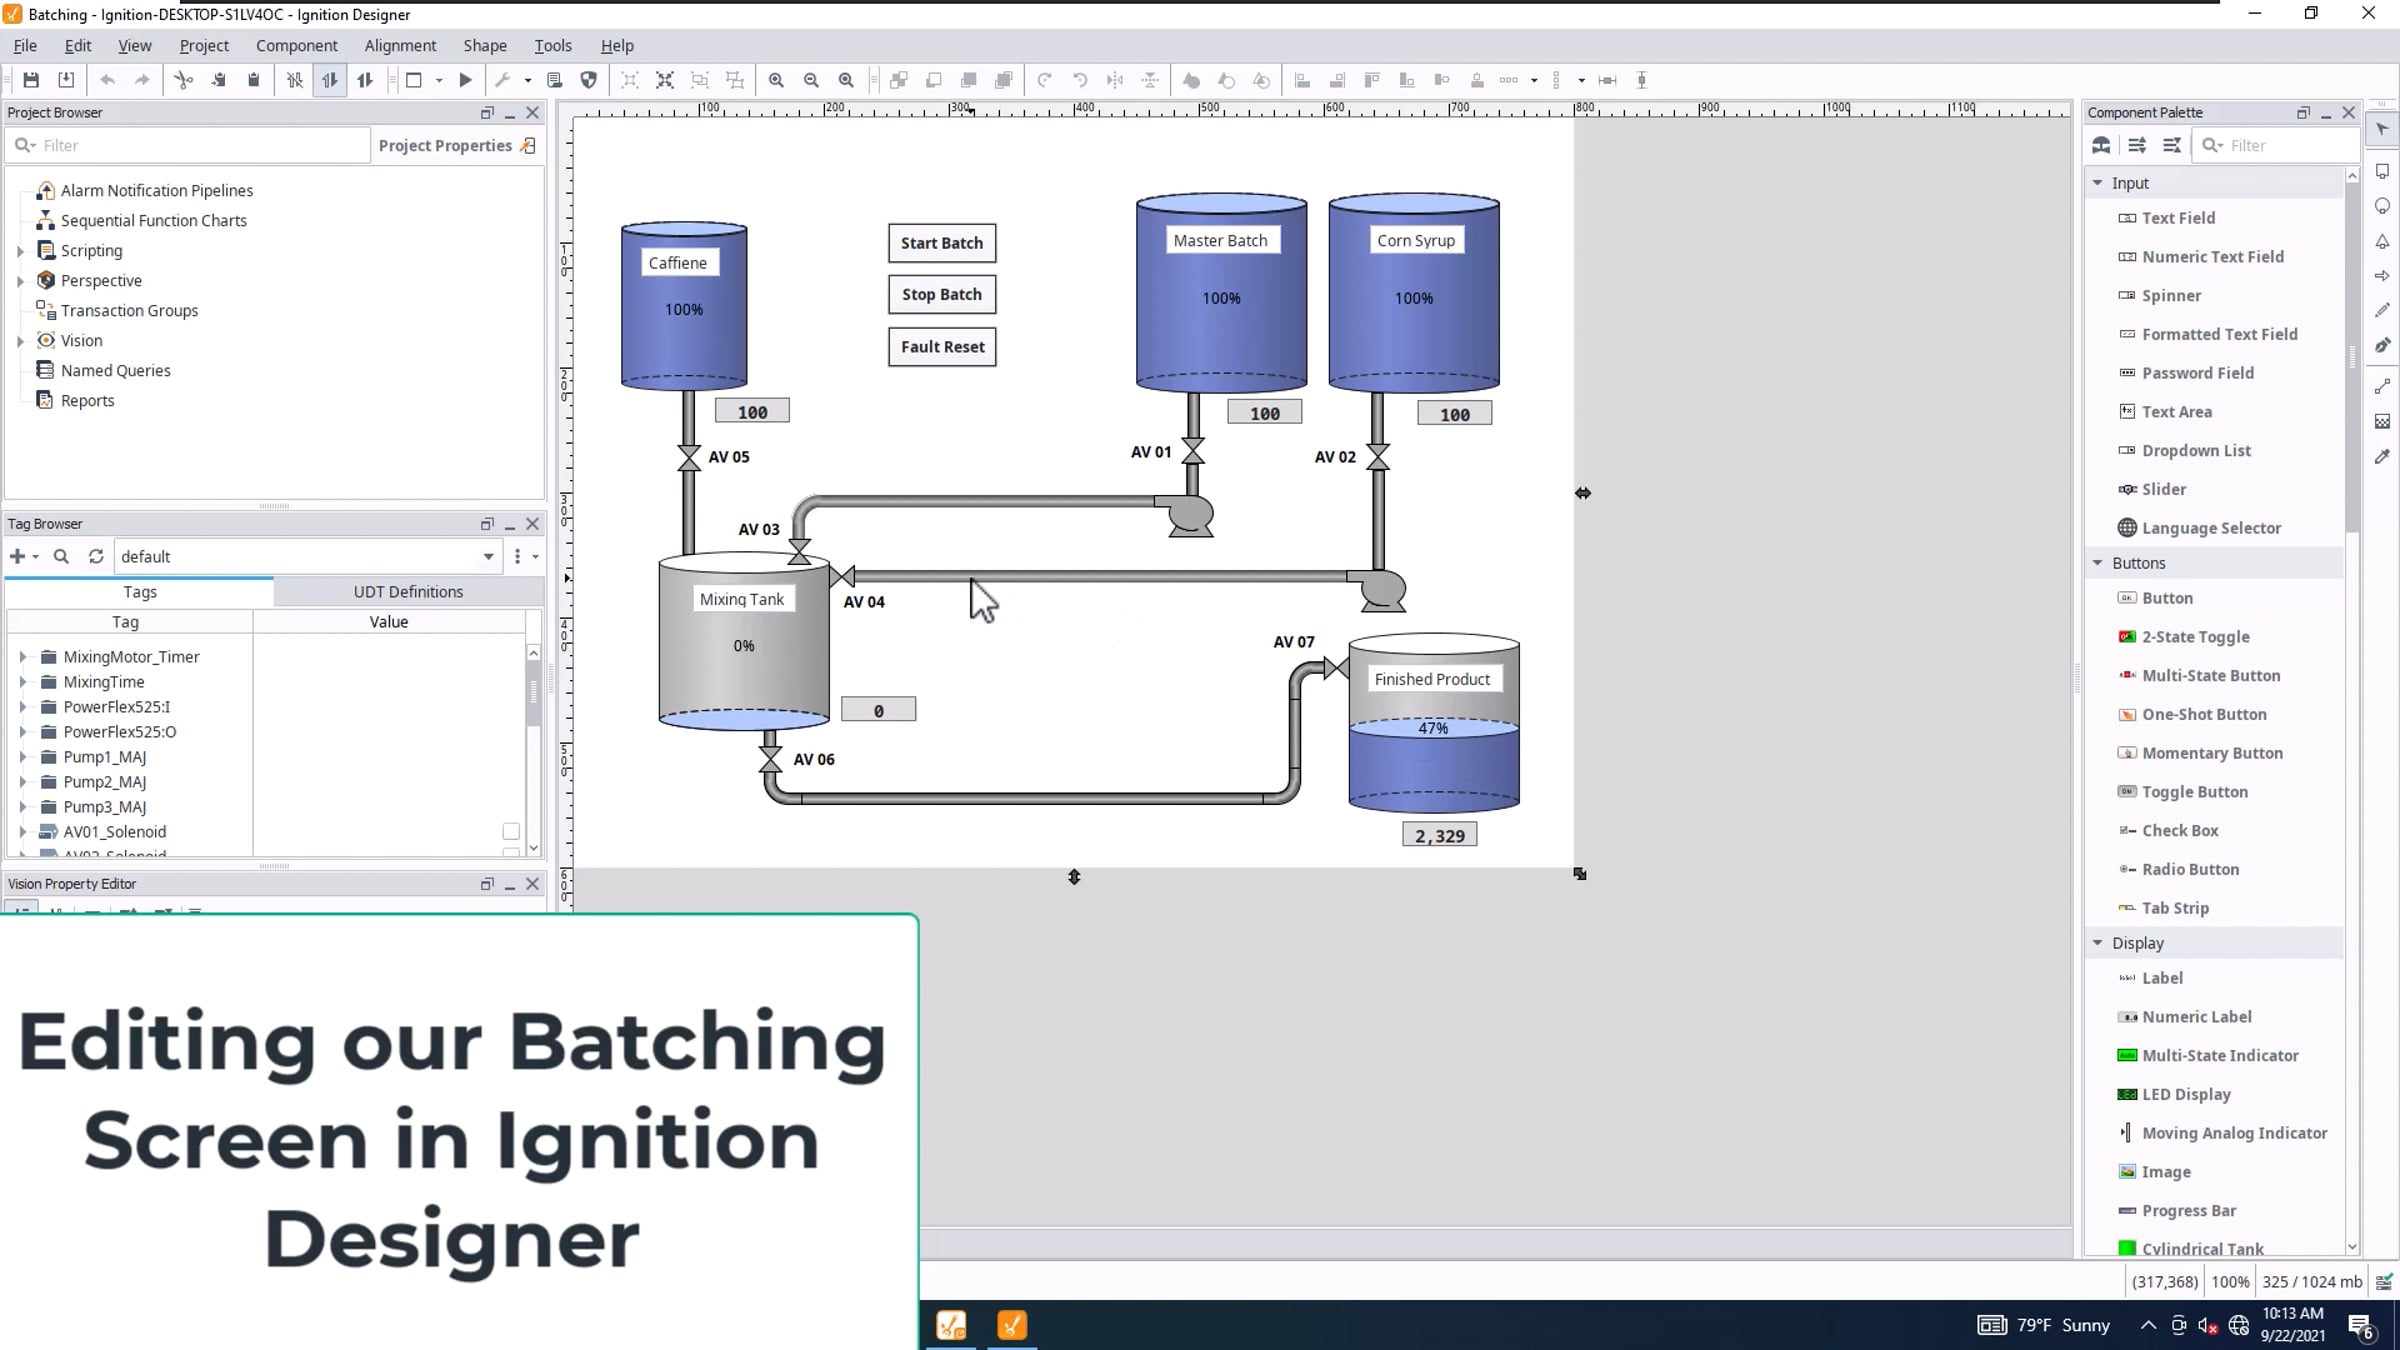Refresh the Tag Browser with refresh icon
The height and width of the screenshot is (1350, 2400).
(96, 556)
